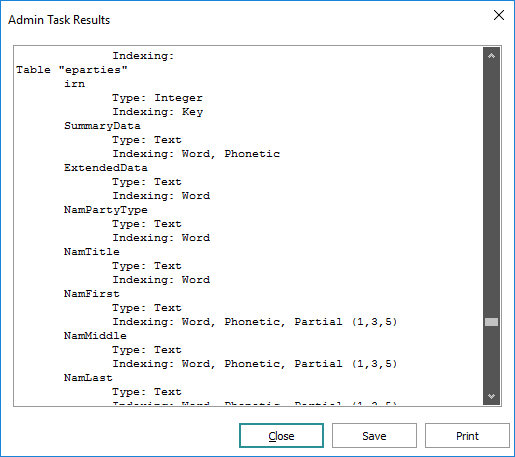The width and height of the screenshot is (515, 457).
Task: Select the NamTitle field name
Action: [x=92, y=252]
